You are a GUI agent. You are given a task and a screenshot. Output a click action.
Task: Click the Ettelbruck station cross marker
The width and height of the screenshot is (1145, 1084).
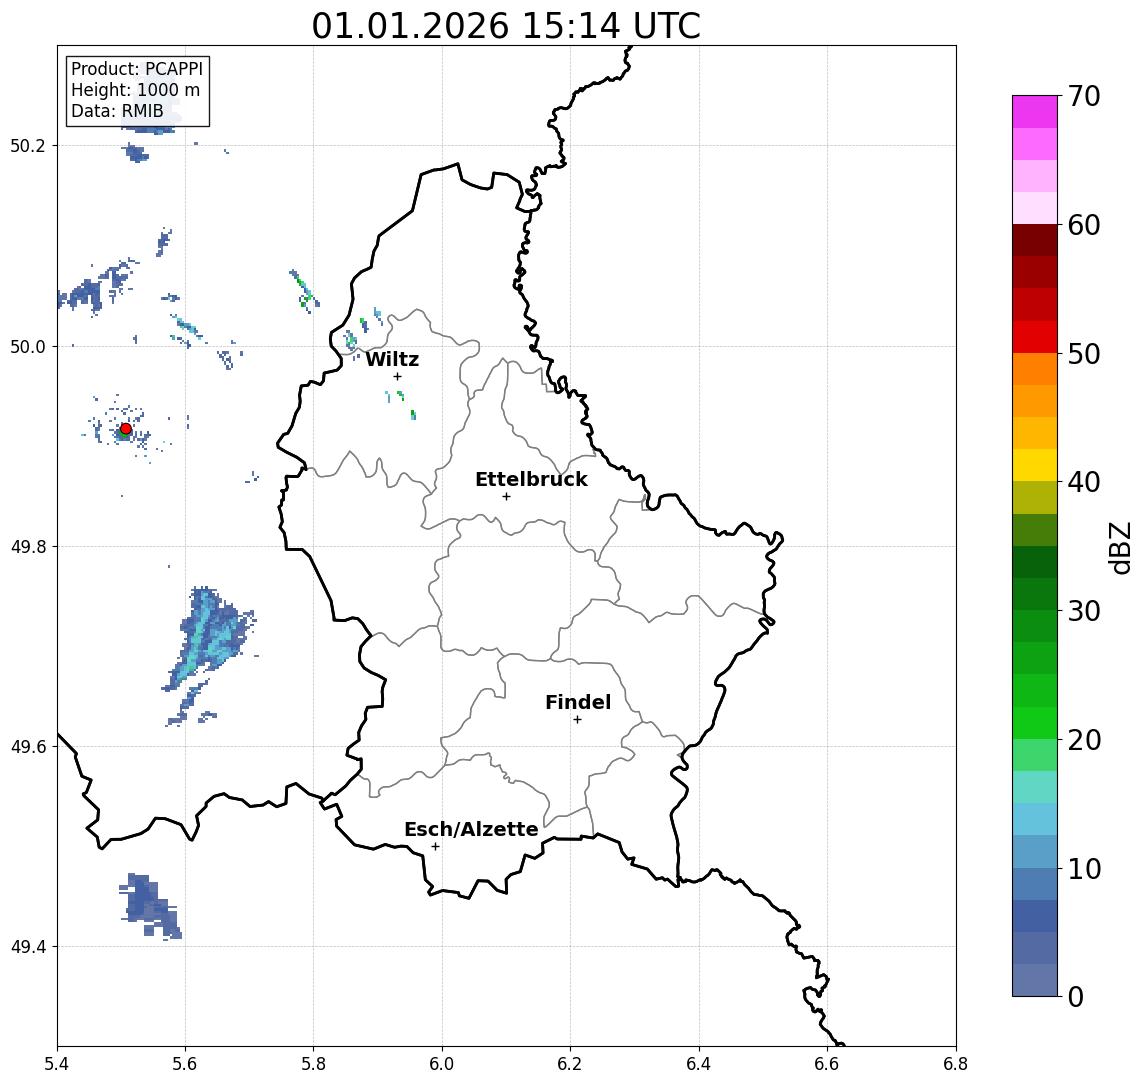(x=506, y=497)
